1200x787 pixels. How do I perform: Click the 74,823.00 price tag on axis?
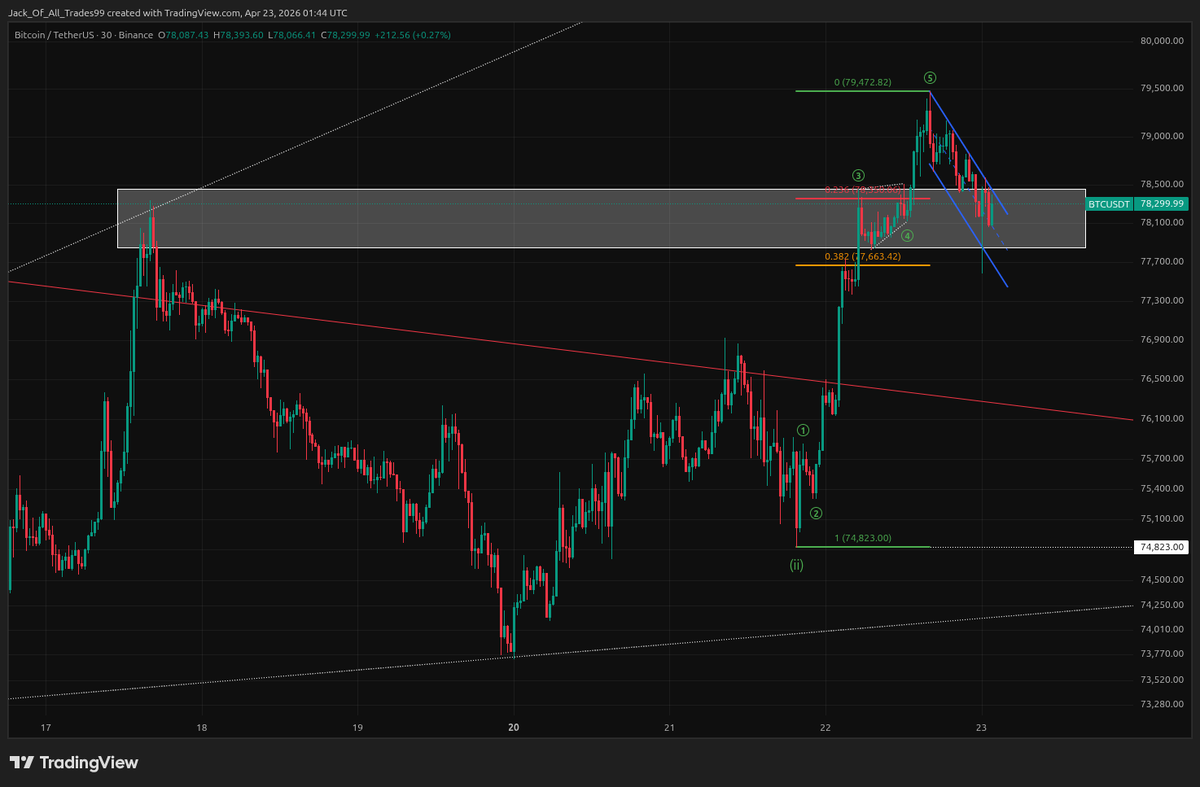[1162, 547]
